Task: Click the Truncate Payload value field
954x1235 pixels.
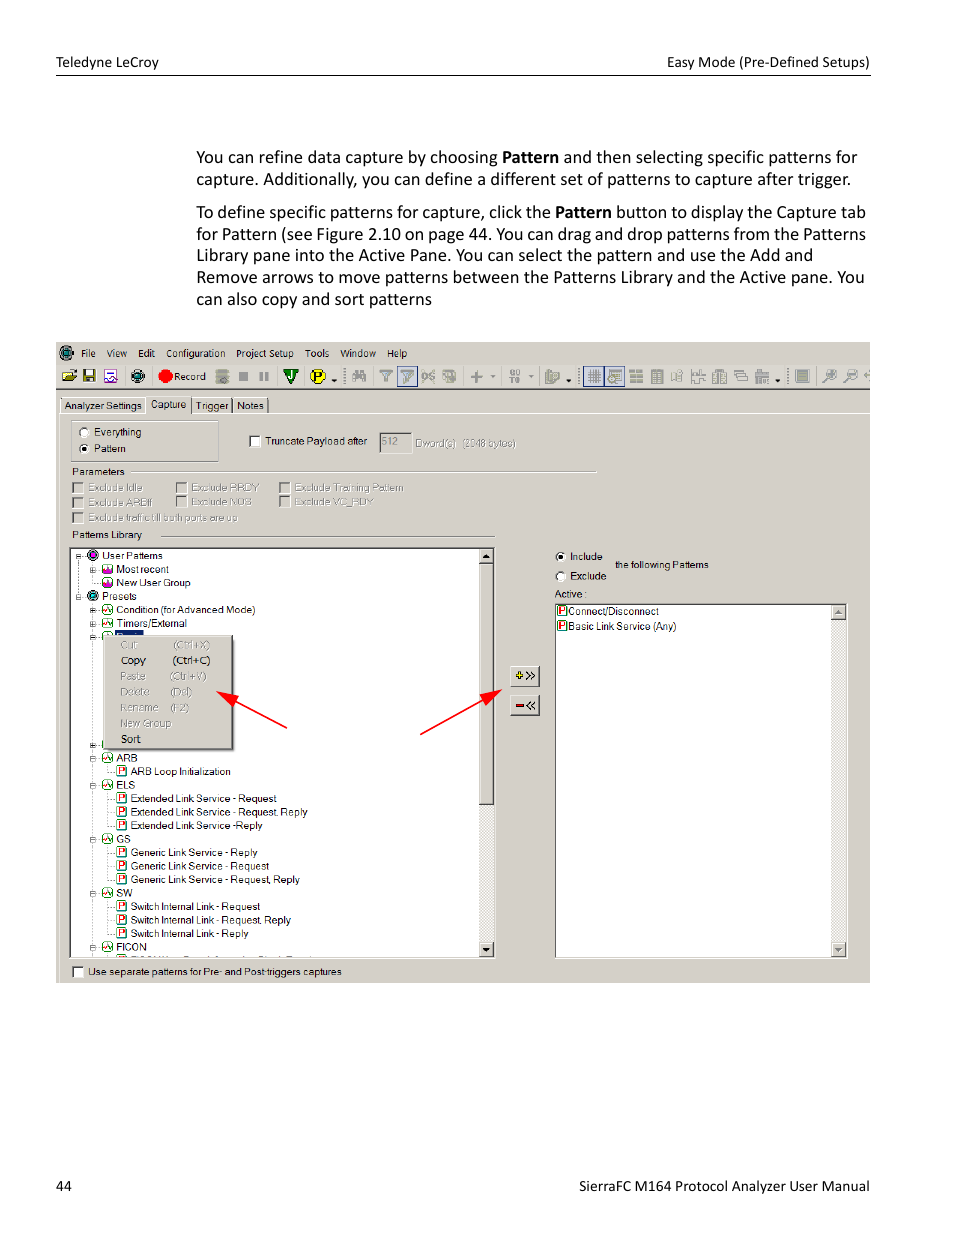Action: pos(395,442)
